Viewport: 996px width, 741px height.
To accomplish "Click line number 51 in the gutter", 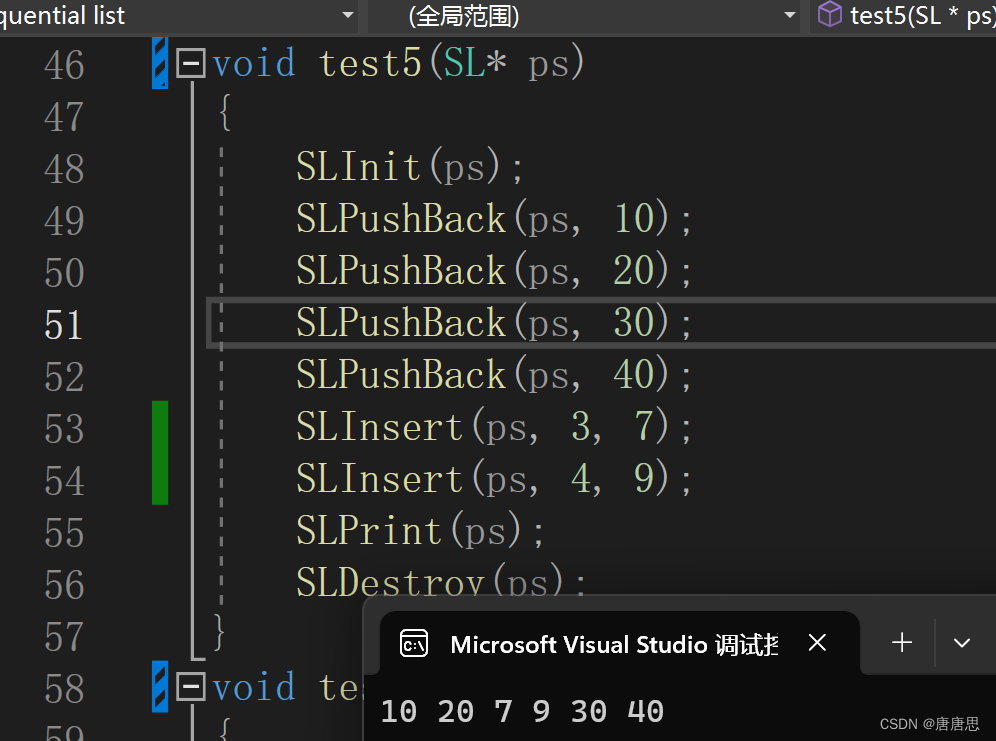I will point(64,325).
